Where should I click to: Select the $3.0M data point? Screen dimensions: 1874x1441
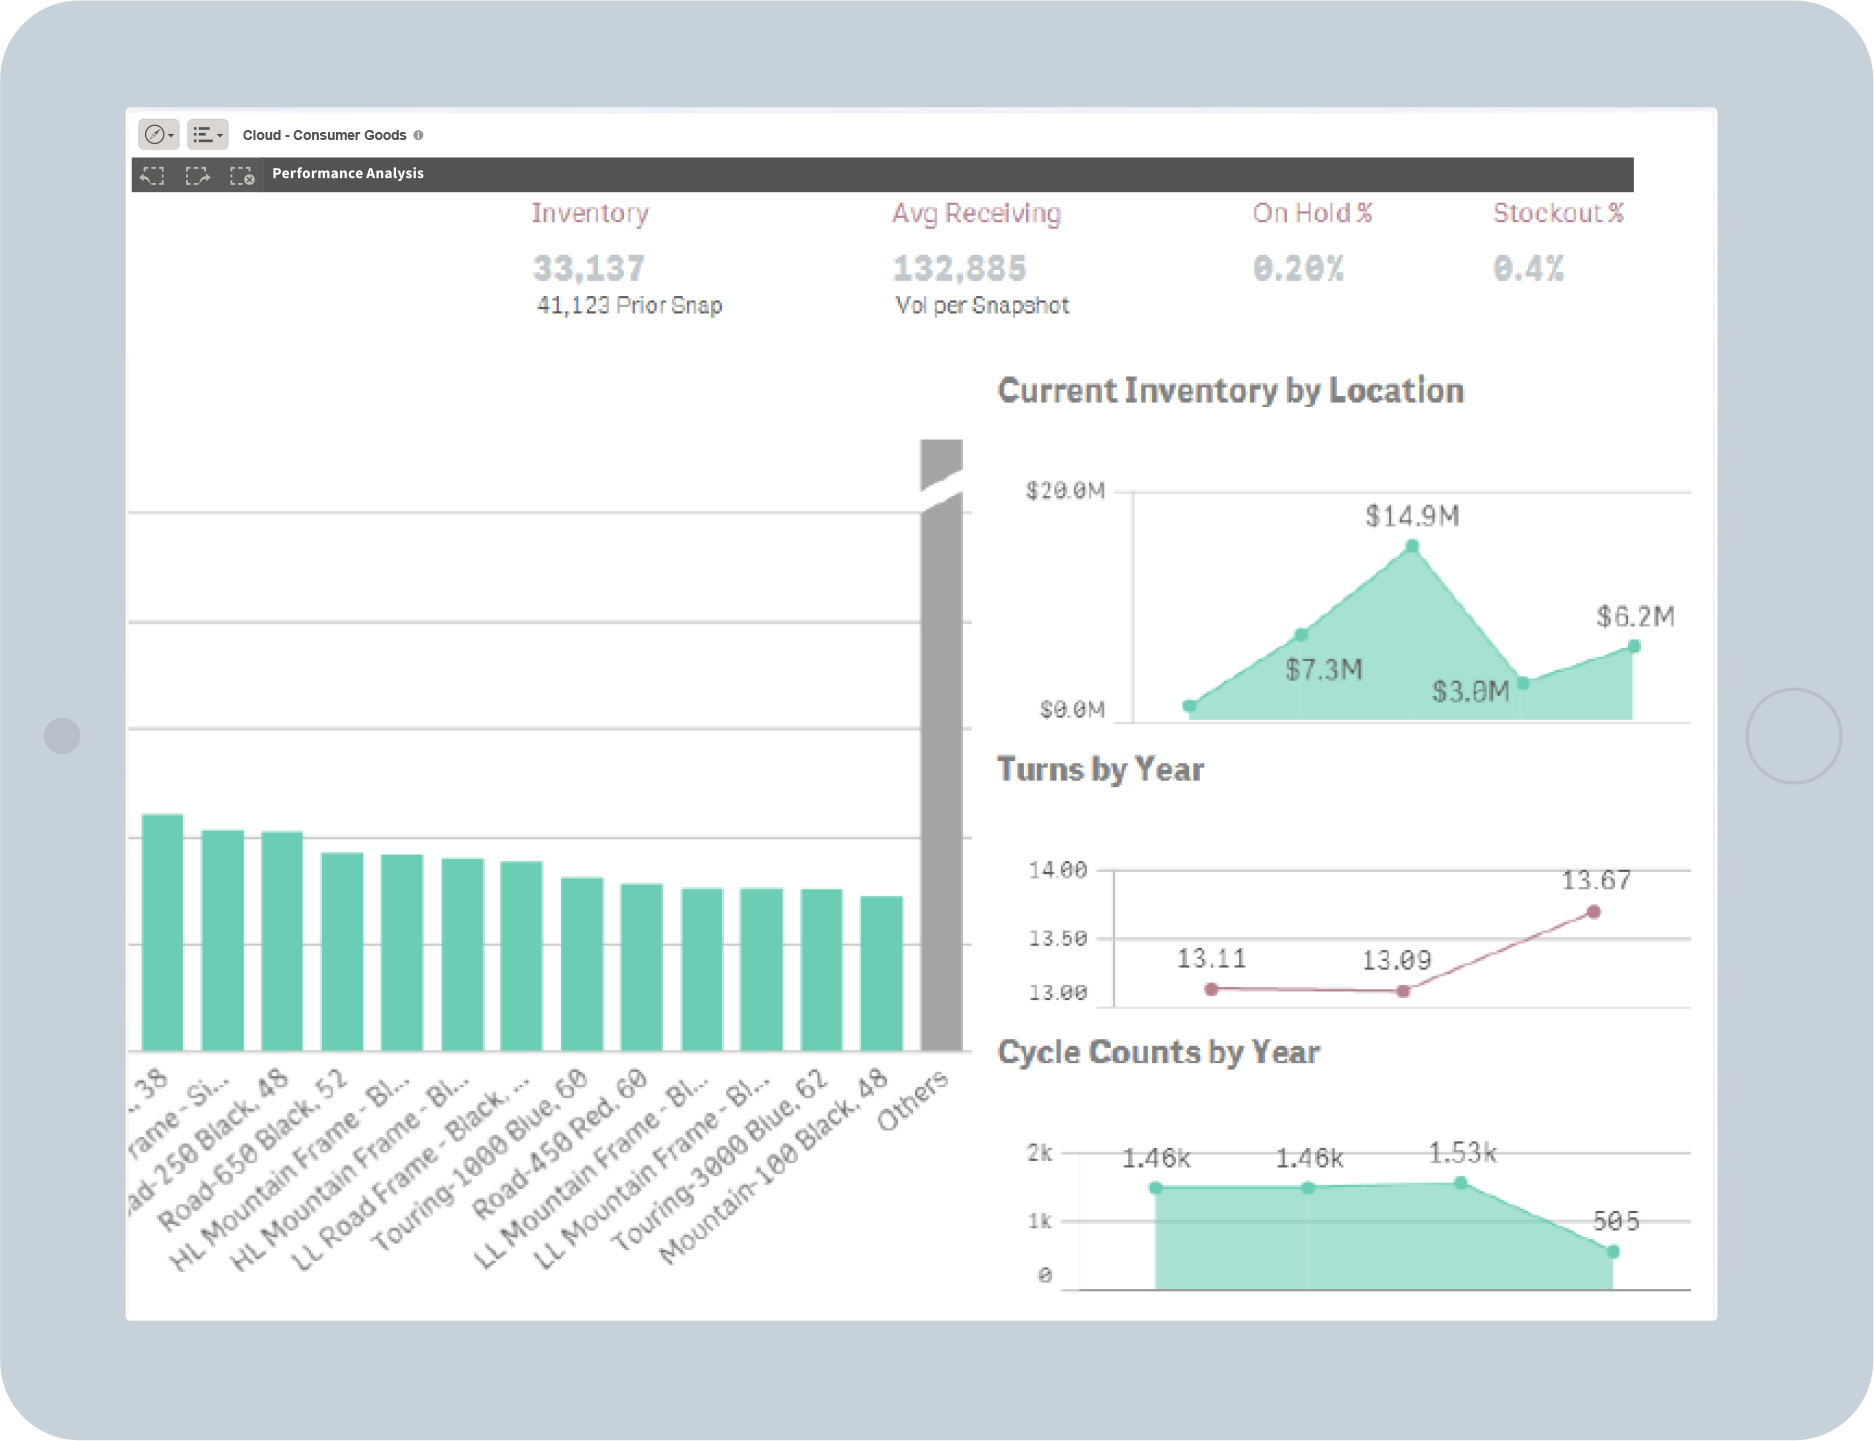point(1523,683)
